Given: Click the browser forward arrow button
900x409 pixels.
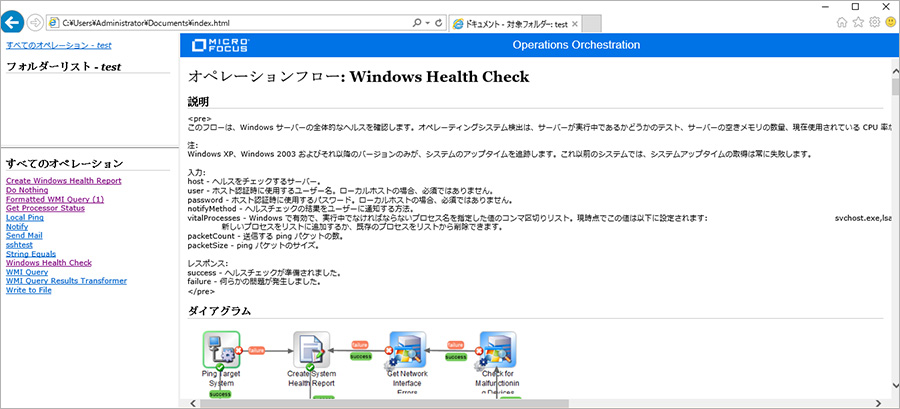Looking at the screenshot, I should (37, 21).
